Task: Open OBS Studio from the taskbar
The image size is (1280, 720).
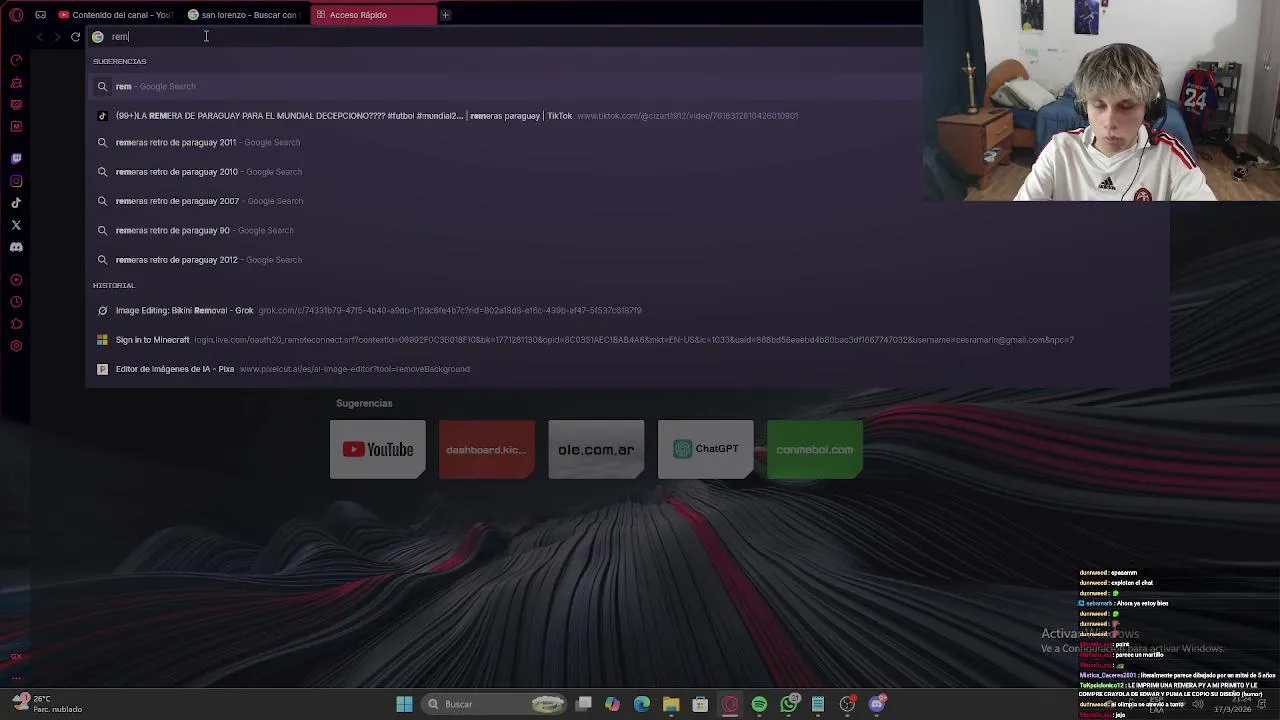Action: [848, 704]
